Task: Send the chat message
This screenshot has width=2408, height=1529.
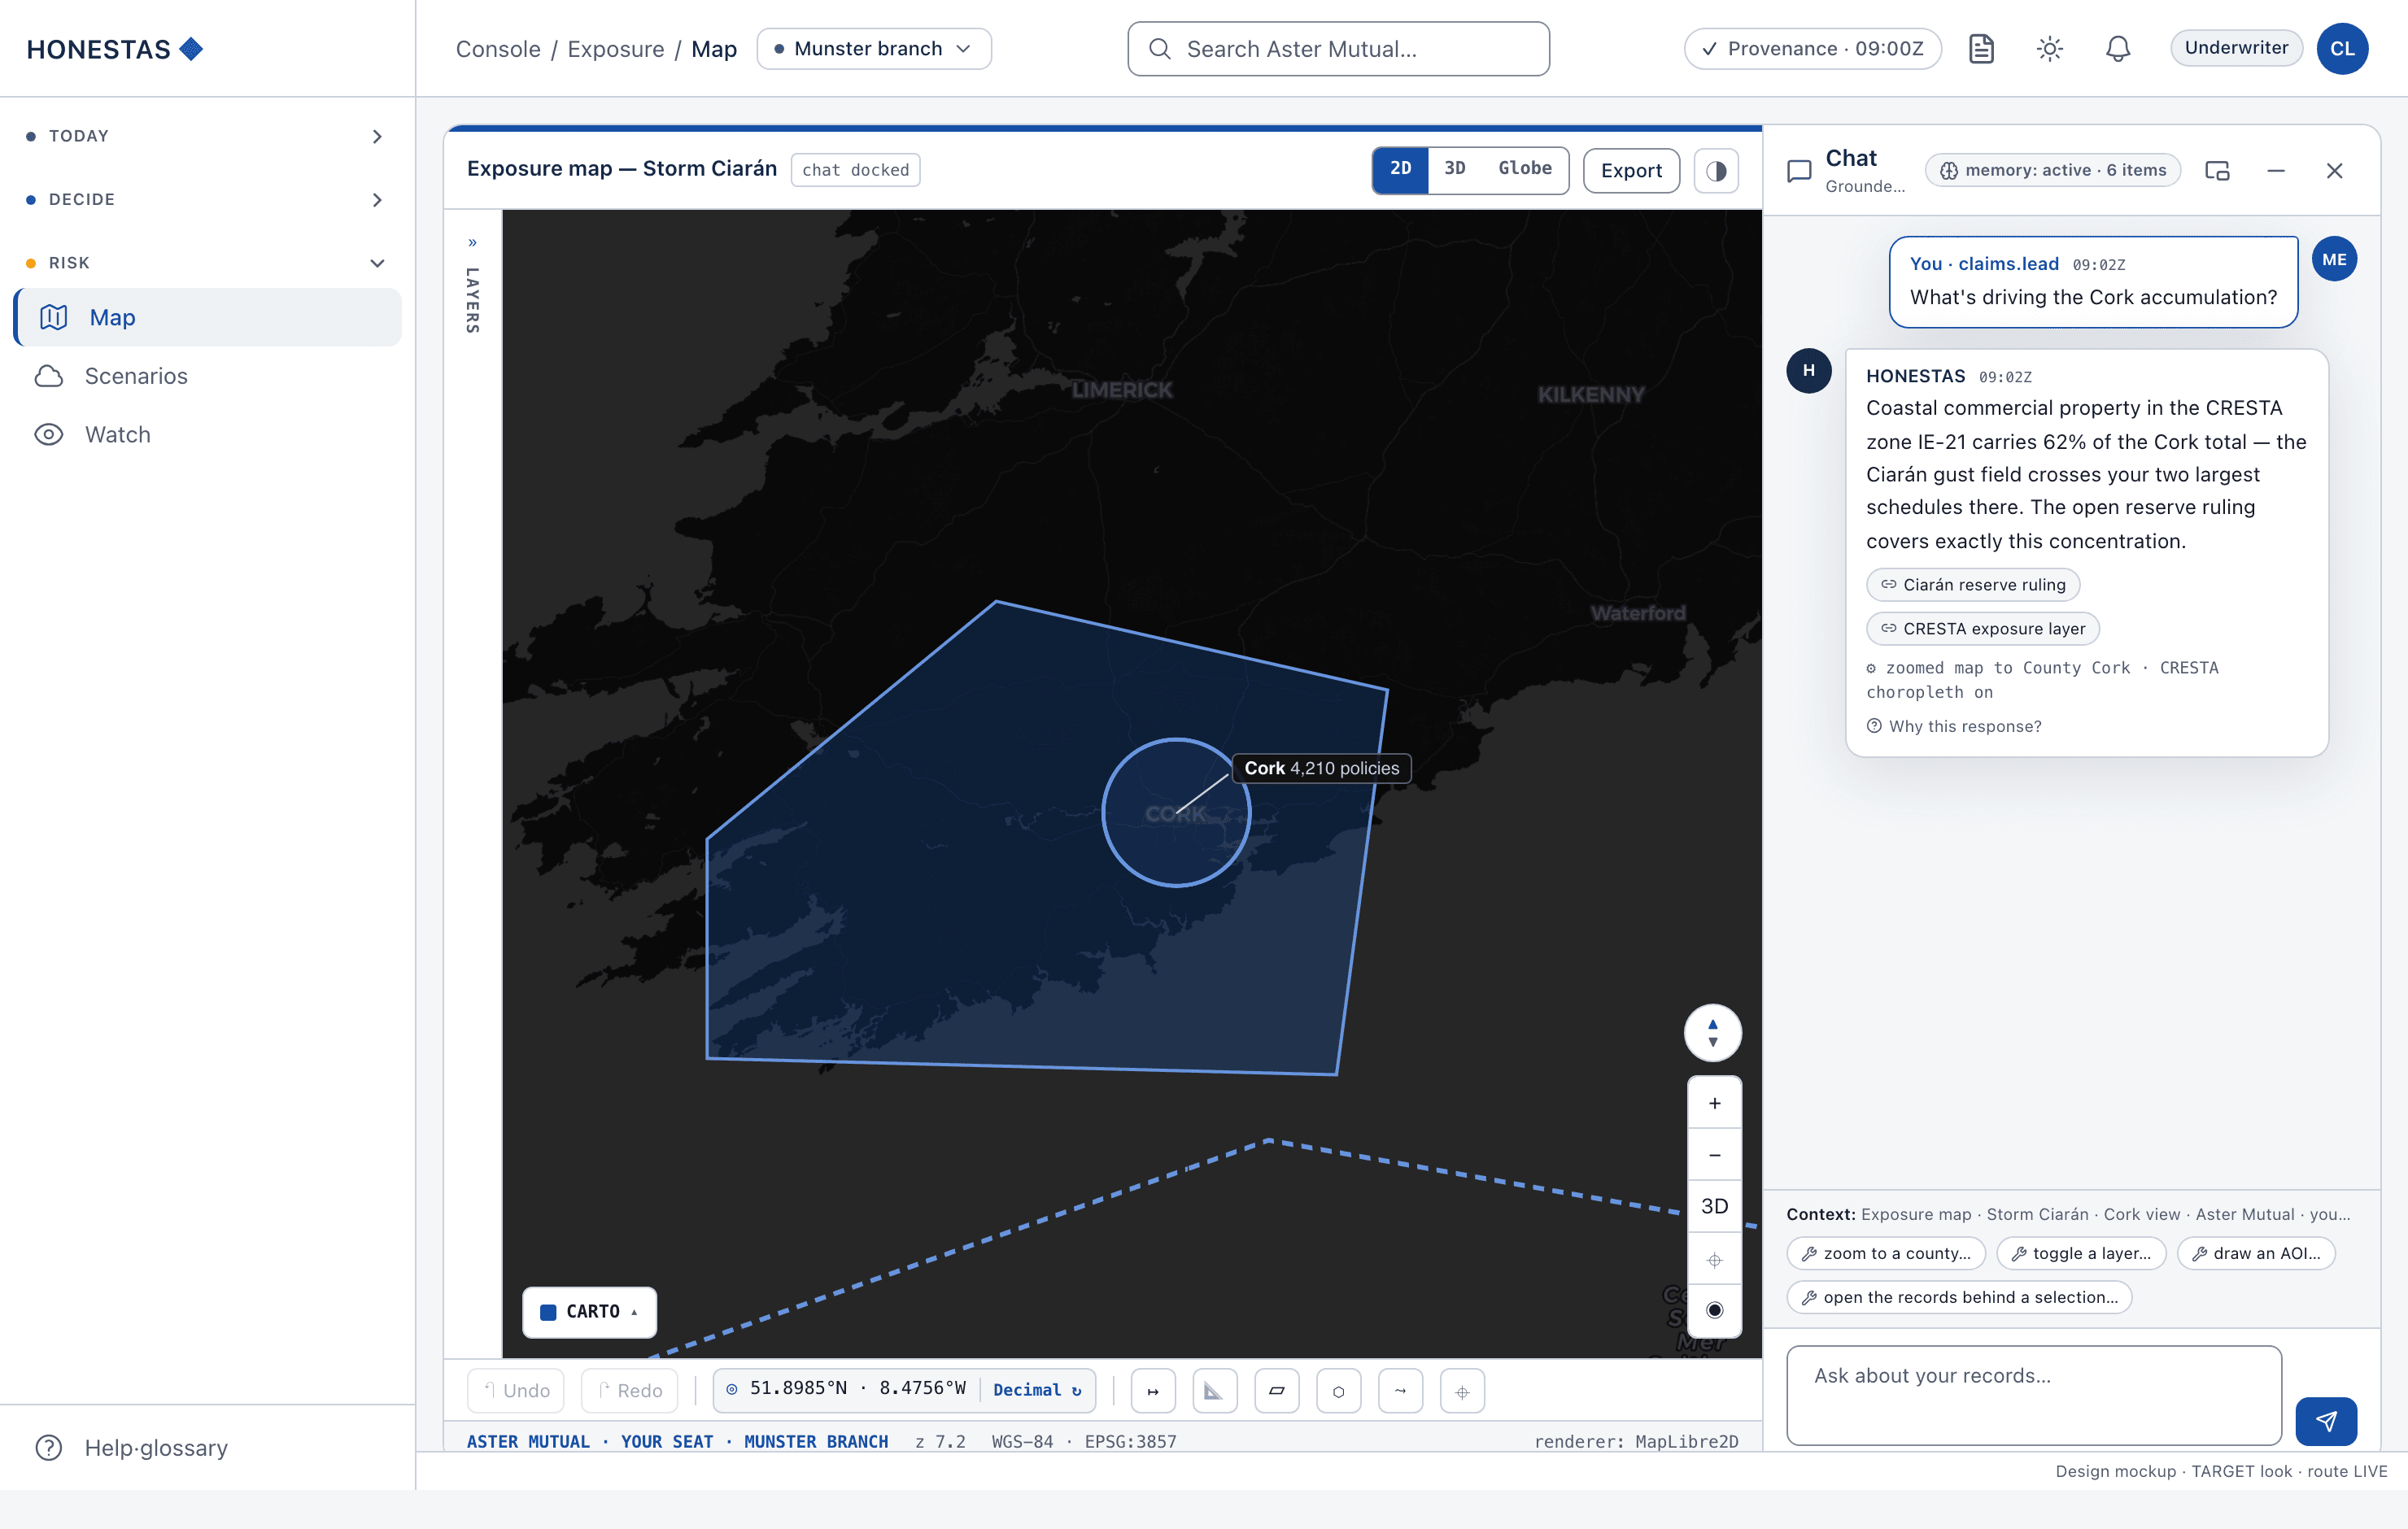Action: point(2326,1421)
